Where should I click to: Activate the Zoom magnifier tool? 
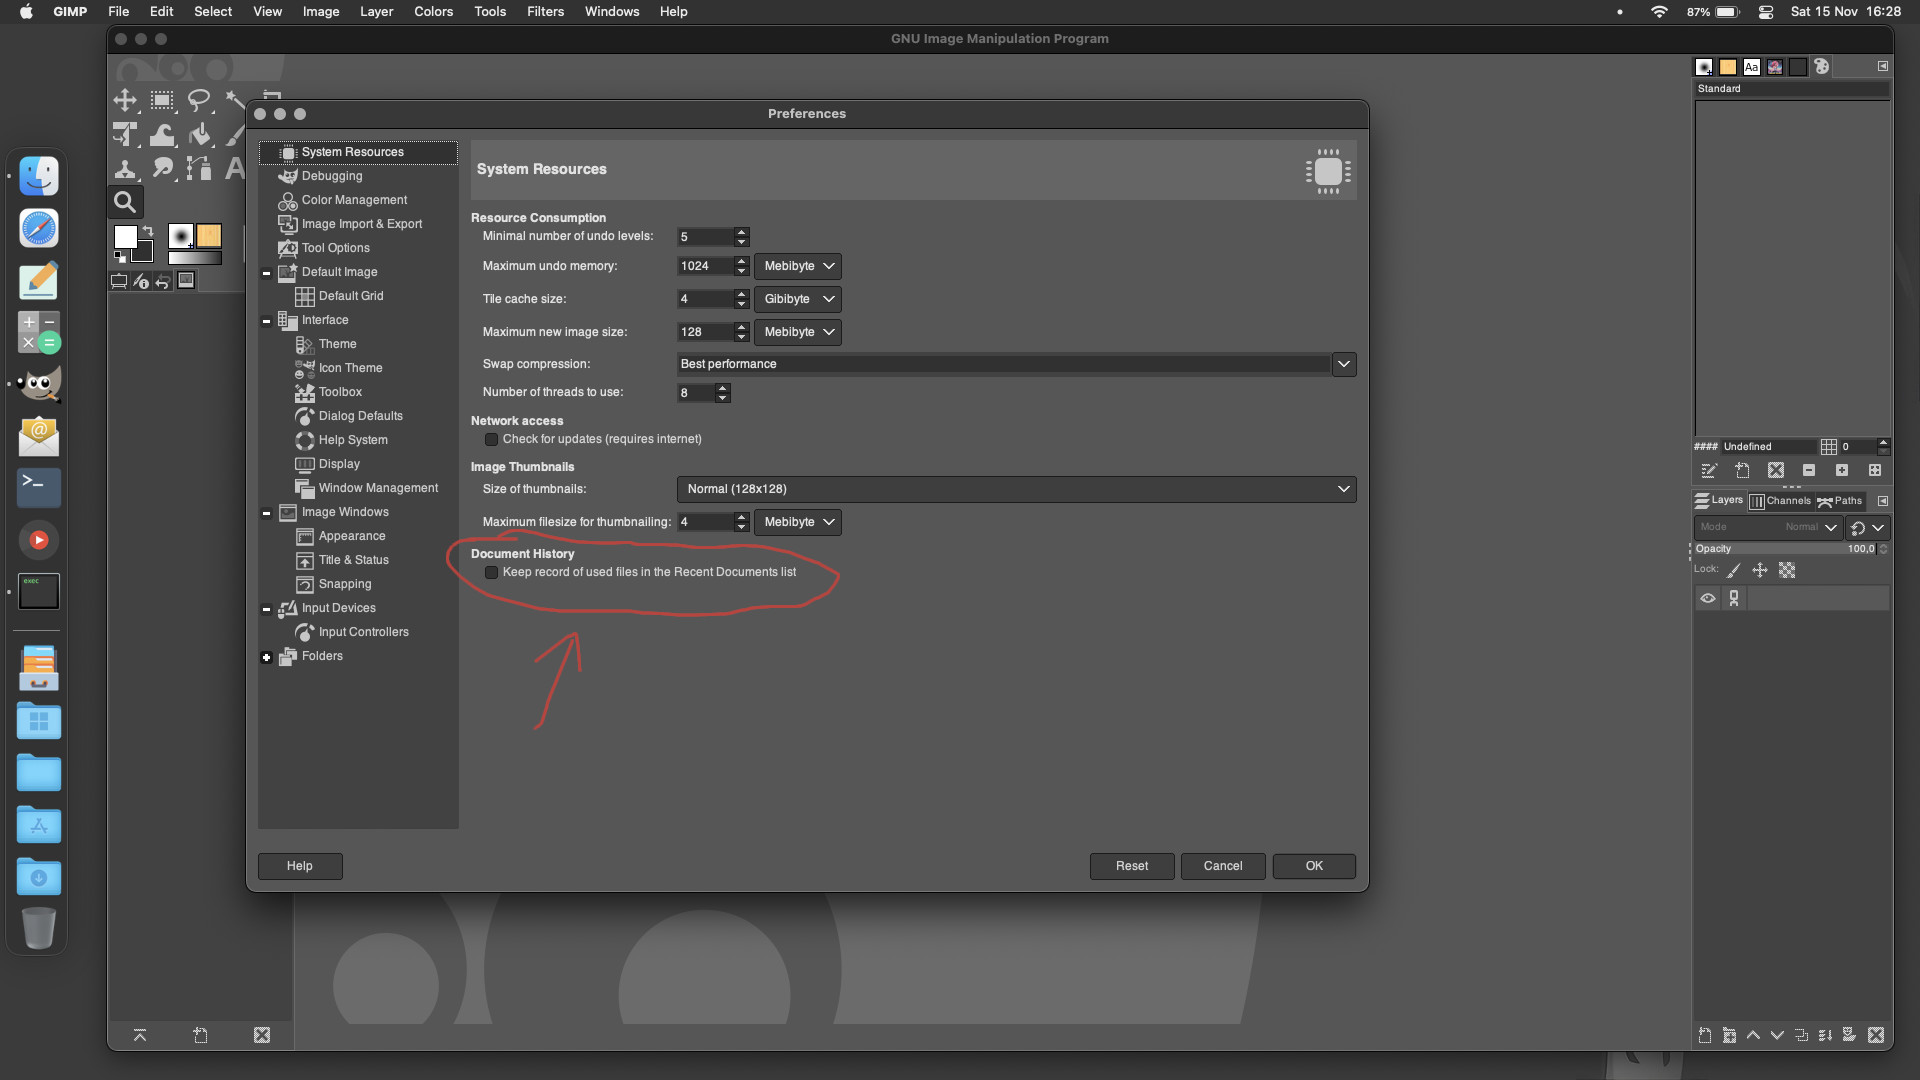125,202
